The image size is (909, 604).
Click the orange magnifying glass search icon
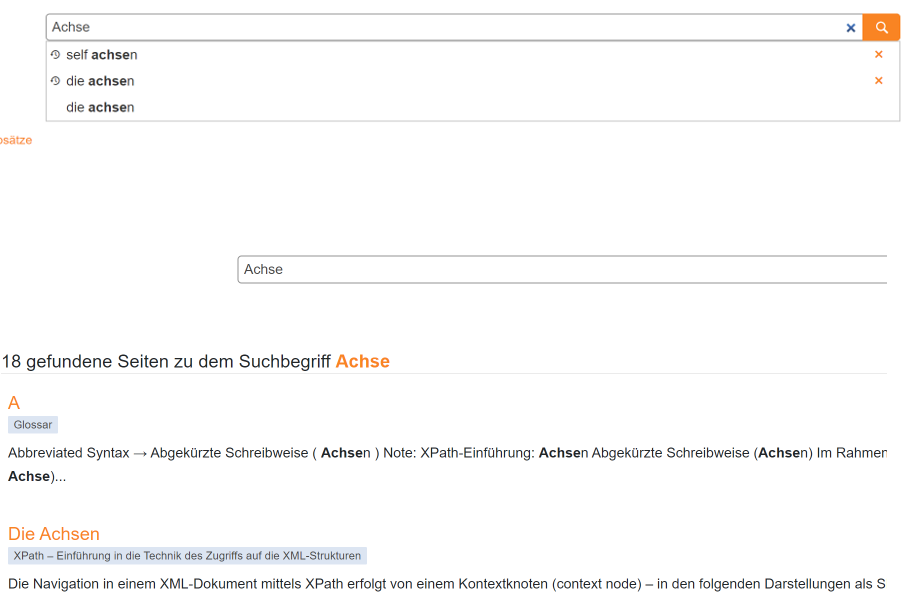tap(880, 27)
